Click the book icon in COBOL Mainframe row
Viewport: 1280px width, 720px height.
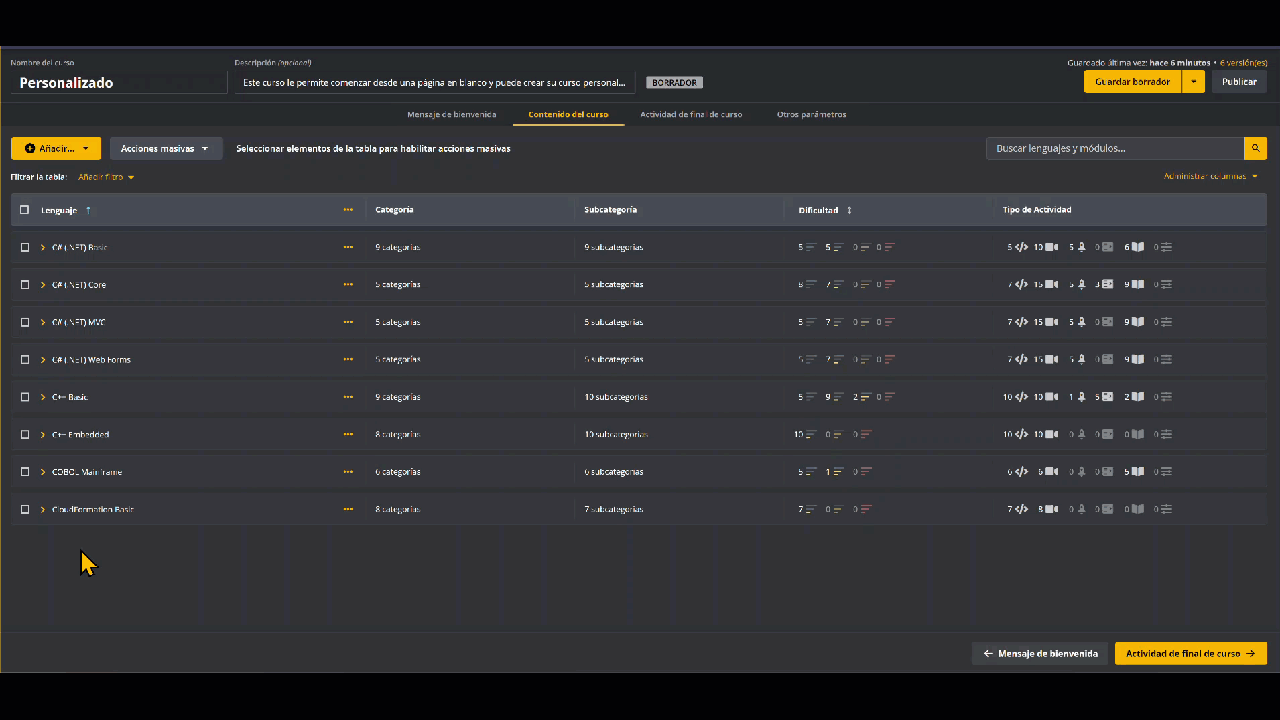coord(1137,472)
